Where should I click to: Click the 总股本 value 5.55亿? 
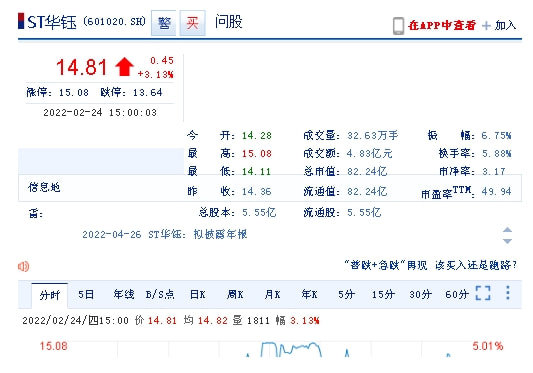[259, 213]
